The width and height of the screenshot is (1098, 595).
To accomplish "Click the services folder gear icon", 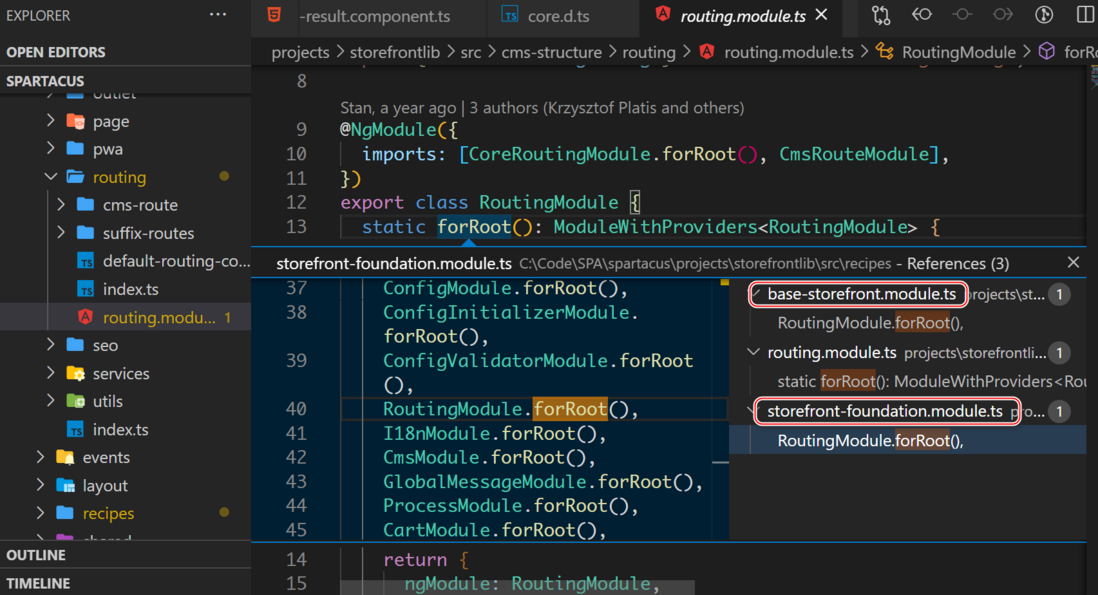I will point(76,373).
